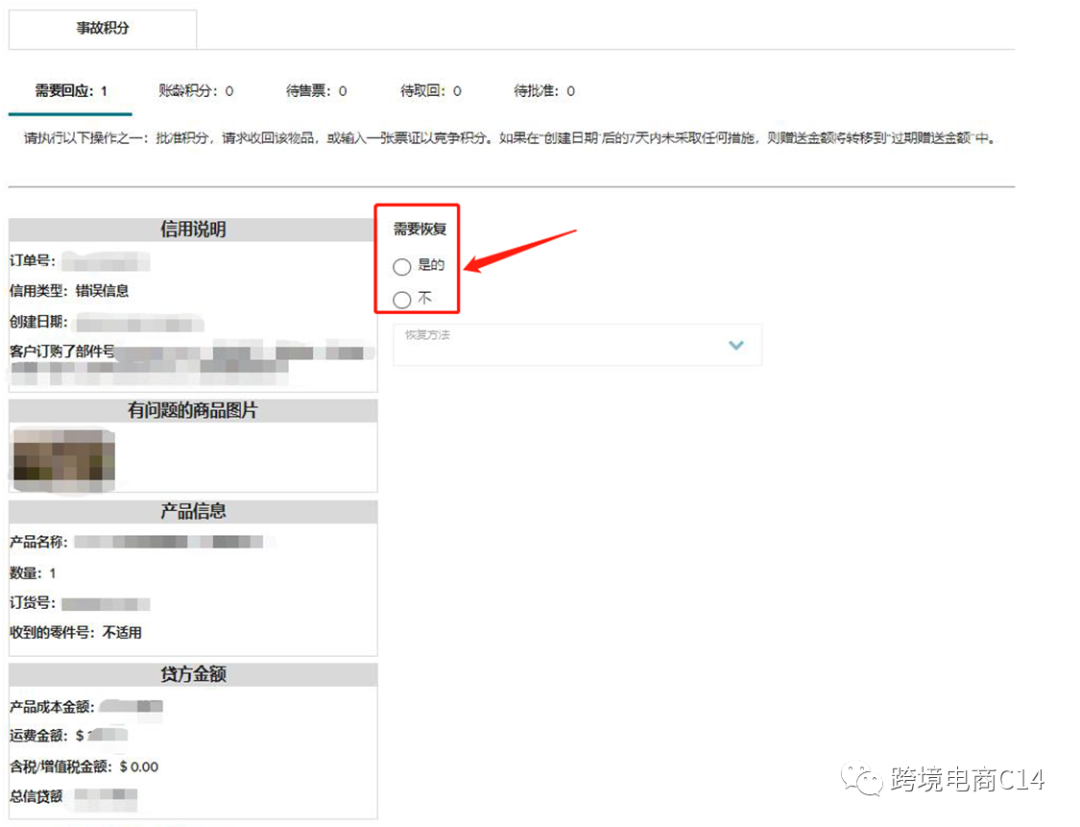The width and height of the screenshot is (1080, 827).
Task: Open the 事故积分 tab
Action: tap(103, 28)
